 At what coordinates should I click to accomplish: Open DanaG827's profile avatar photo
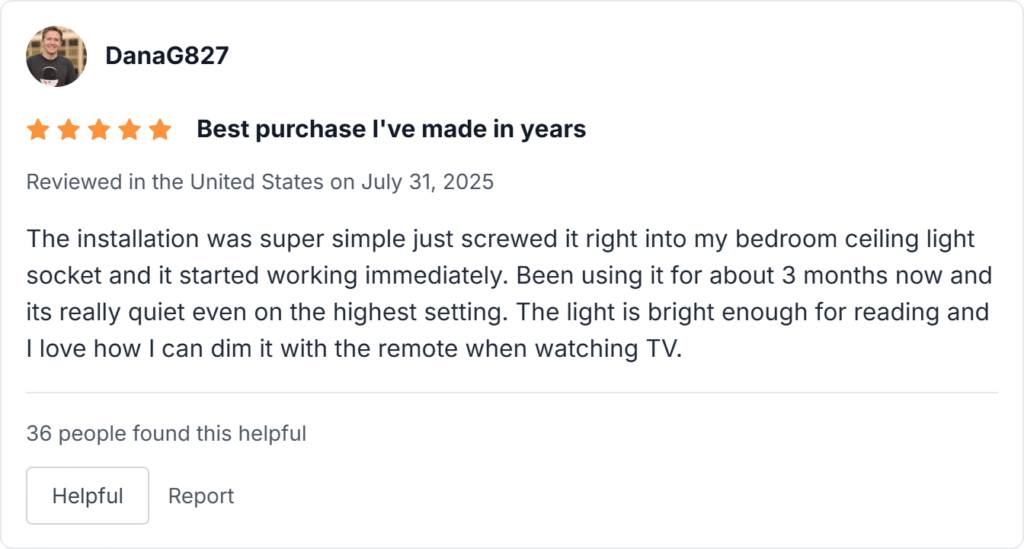(x=56, y=56)
